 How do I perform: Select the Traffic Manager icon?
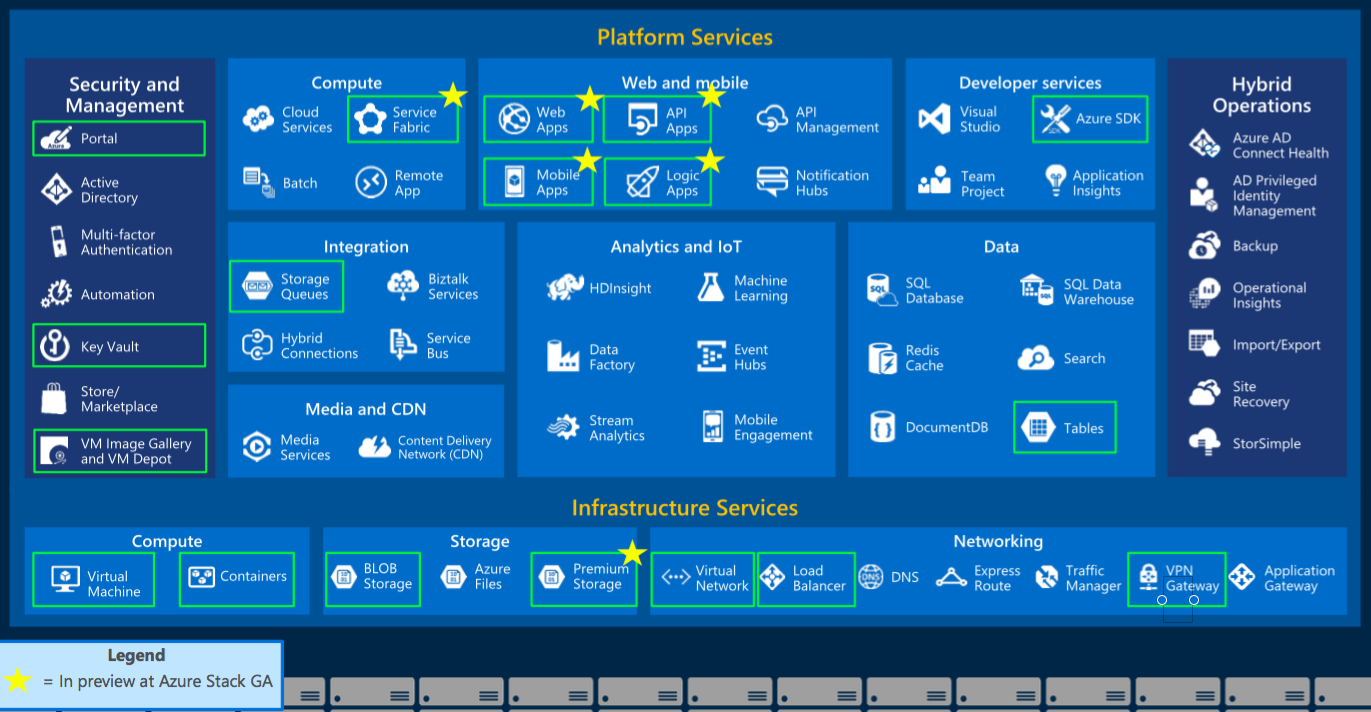coord(1047,578)
